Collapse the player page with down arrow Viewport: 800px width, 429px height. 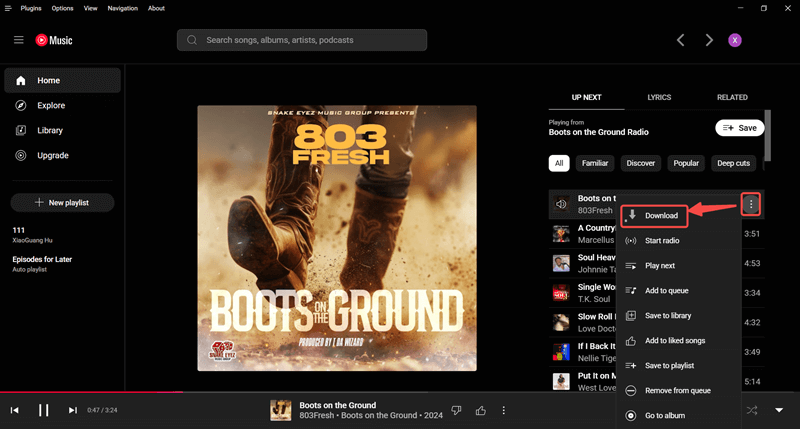[x=779, y=410]
